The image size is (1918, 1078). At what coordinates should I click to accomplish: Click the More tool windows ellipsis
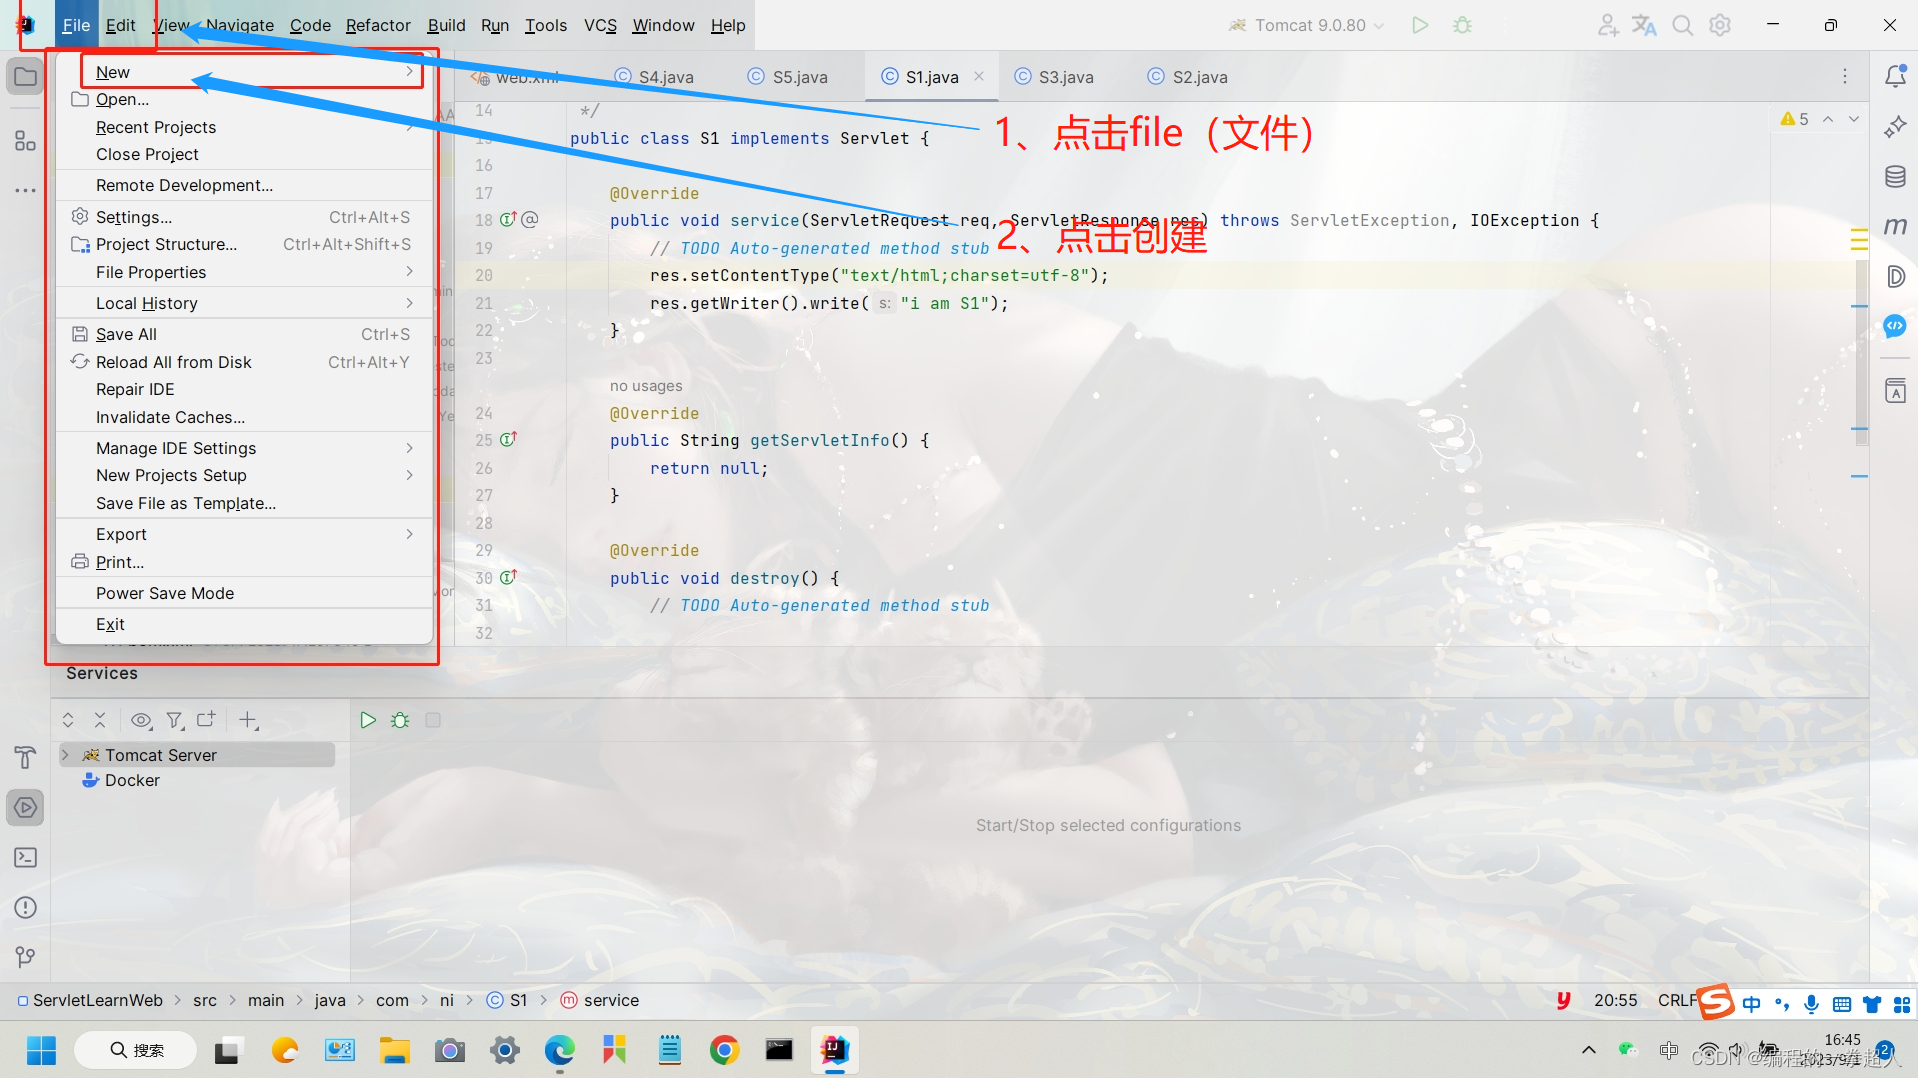(25, 190)
